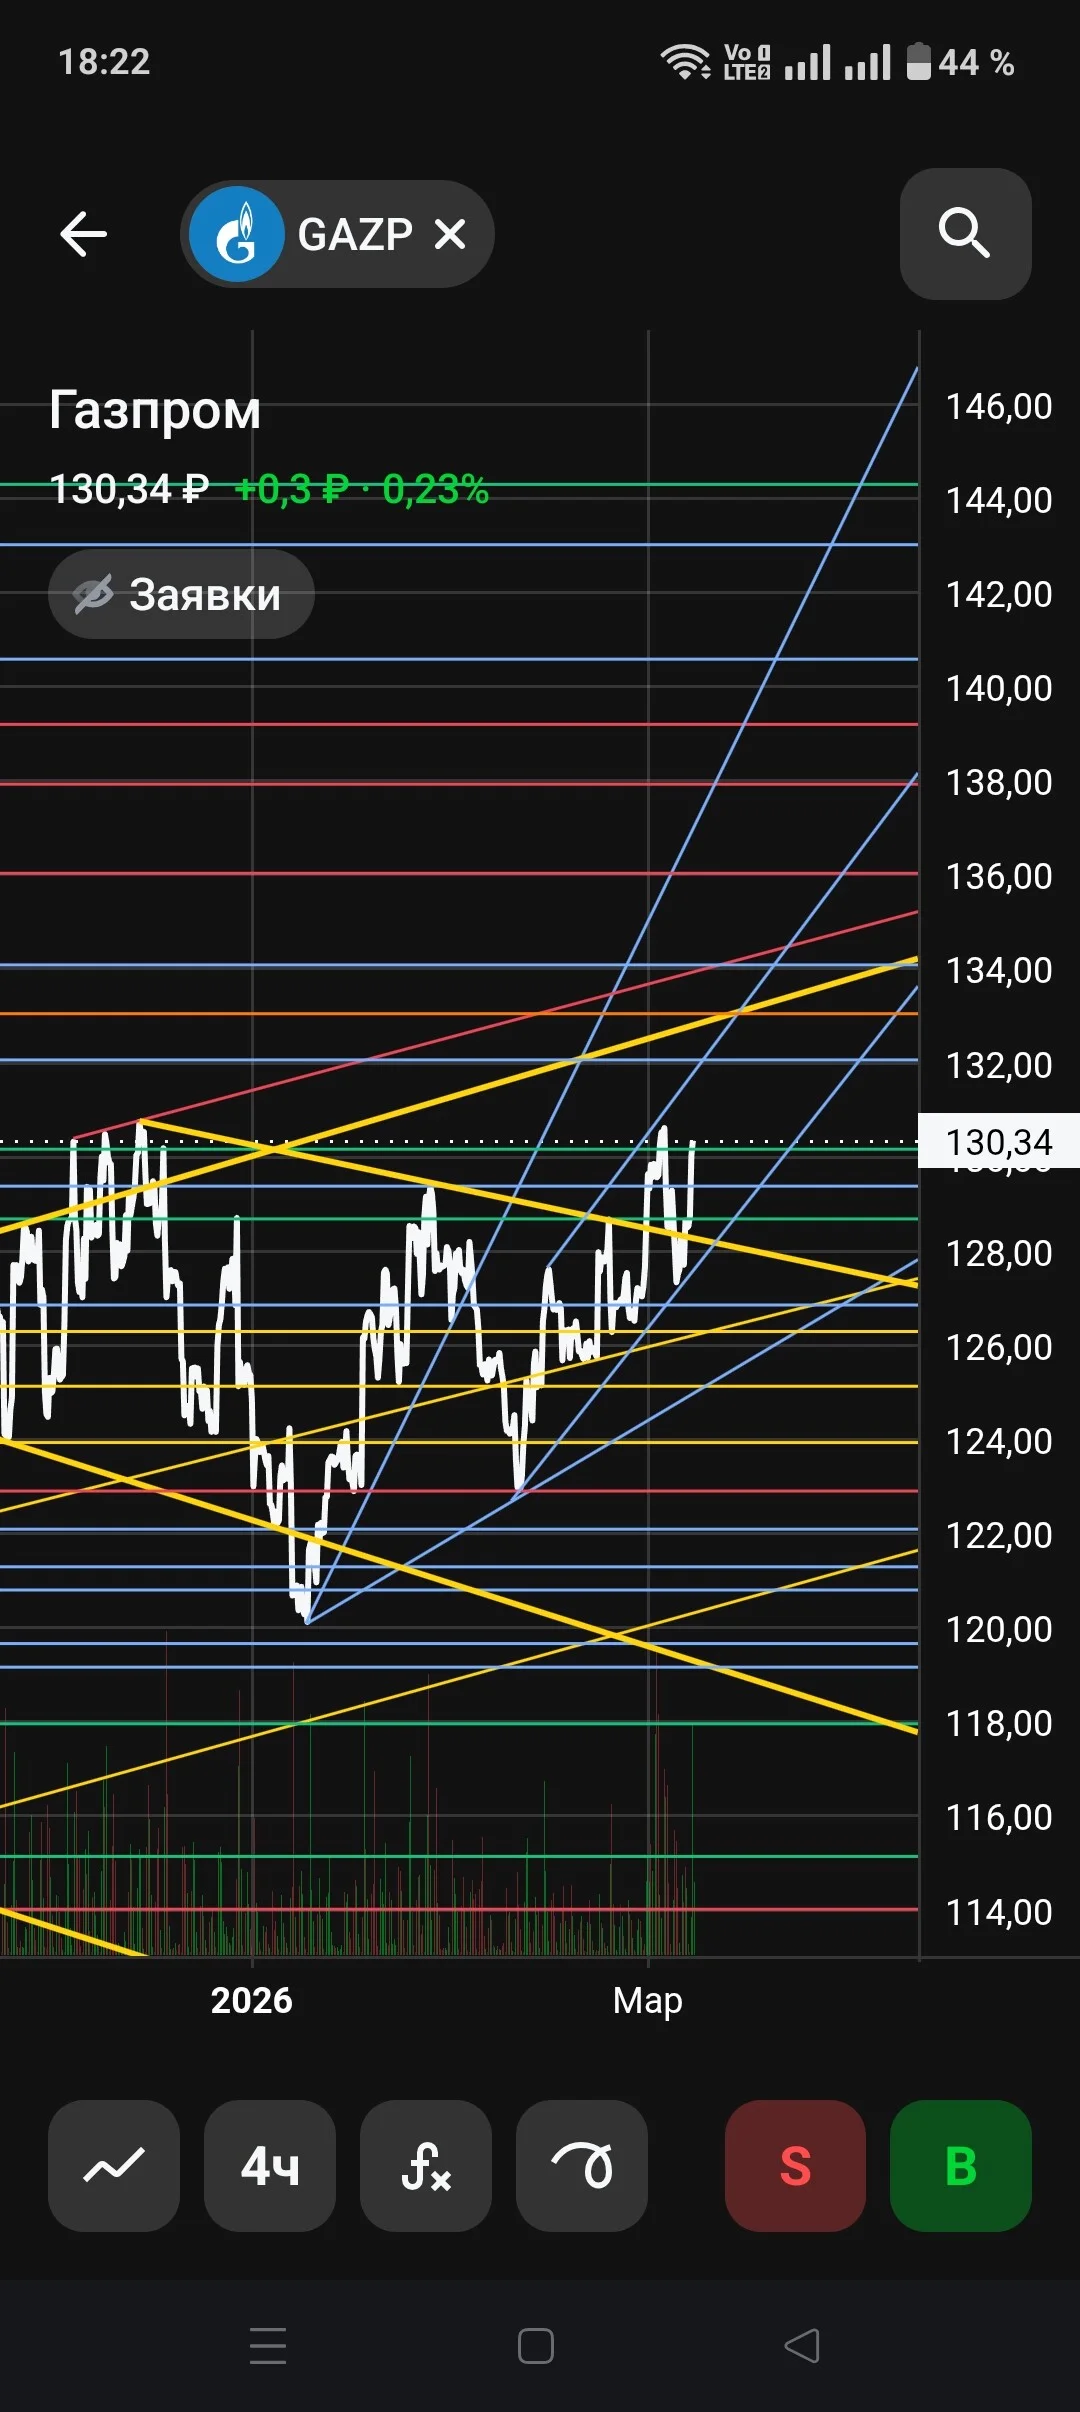Select the 114,00 price axis label

(x=999, y=1912)
